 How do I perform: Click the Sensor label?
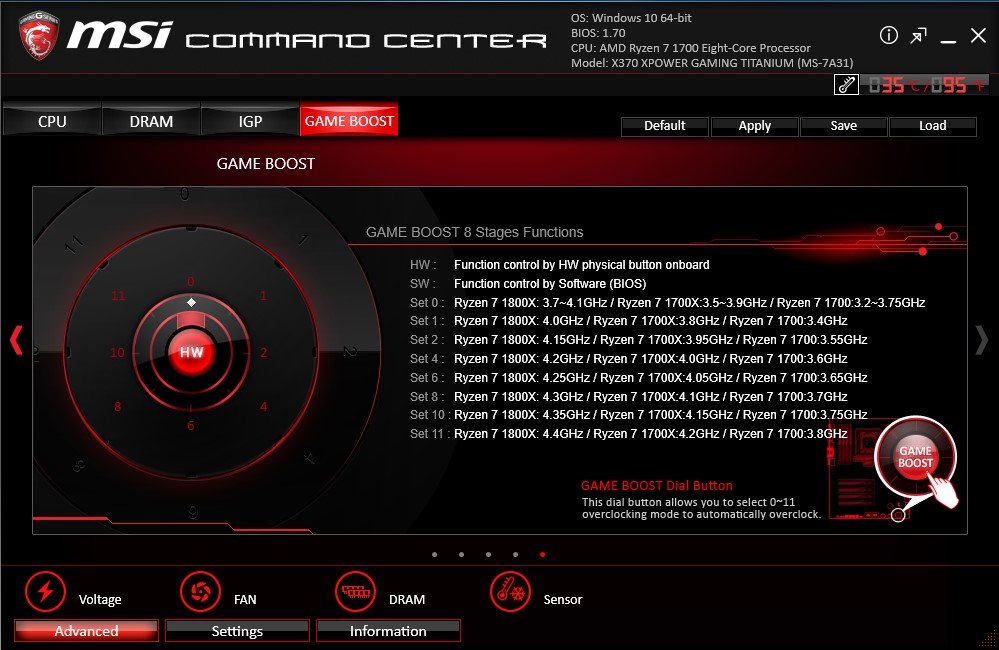coord(563,599)
